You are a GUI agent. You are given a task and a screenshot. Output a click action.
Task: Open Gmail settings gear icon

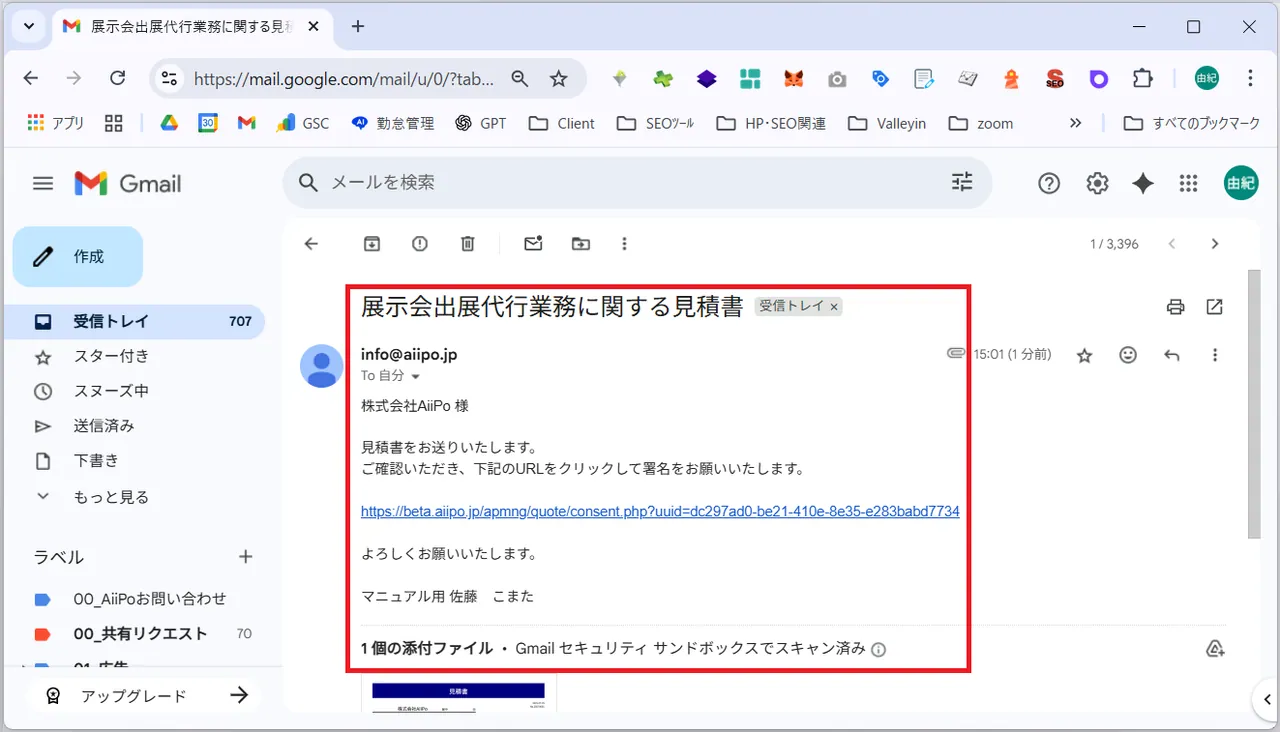click(x=1098, y=183)
